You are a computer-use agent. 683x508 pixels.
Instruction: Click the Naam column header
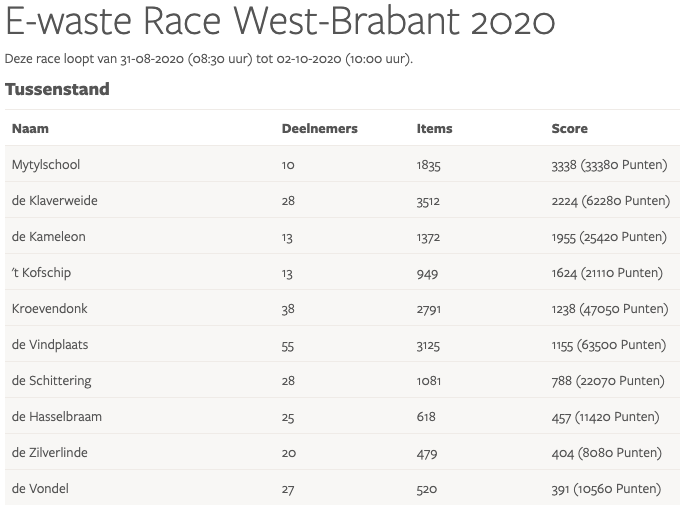[30, 128]
